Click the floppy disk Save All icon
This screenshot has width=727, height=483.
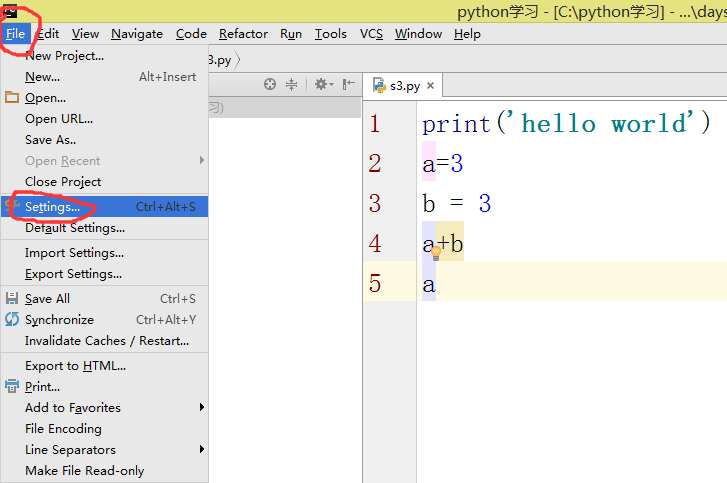12,298
